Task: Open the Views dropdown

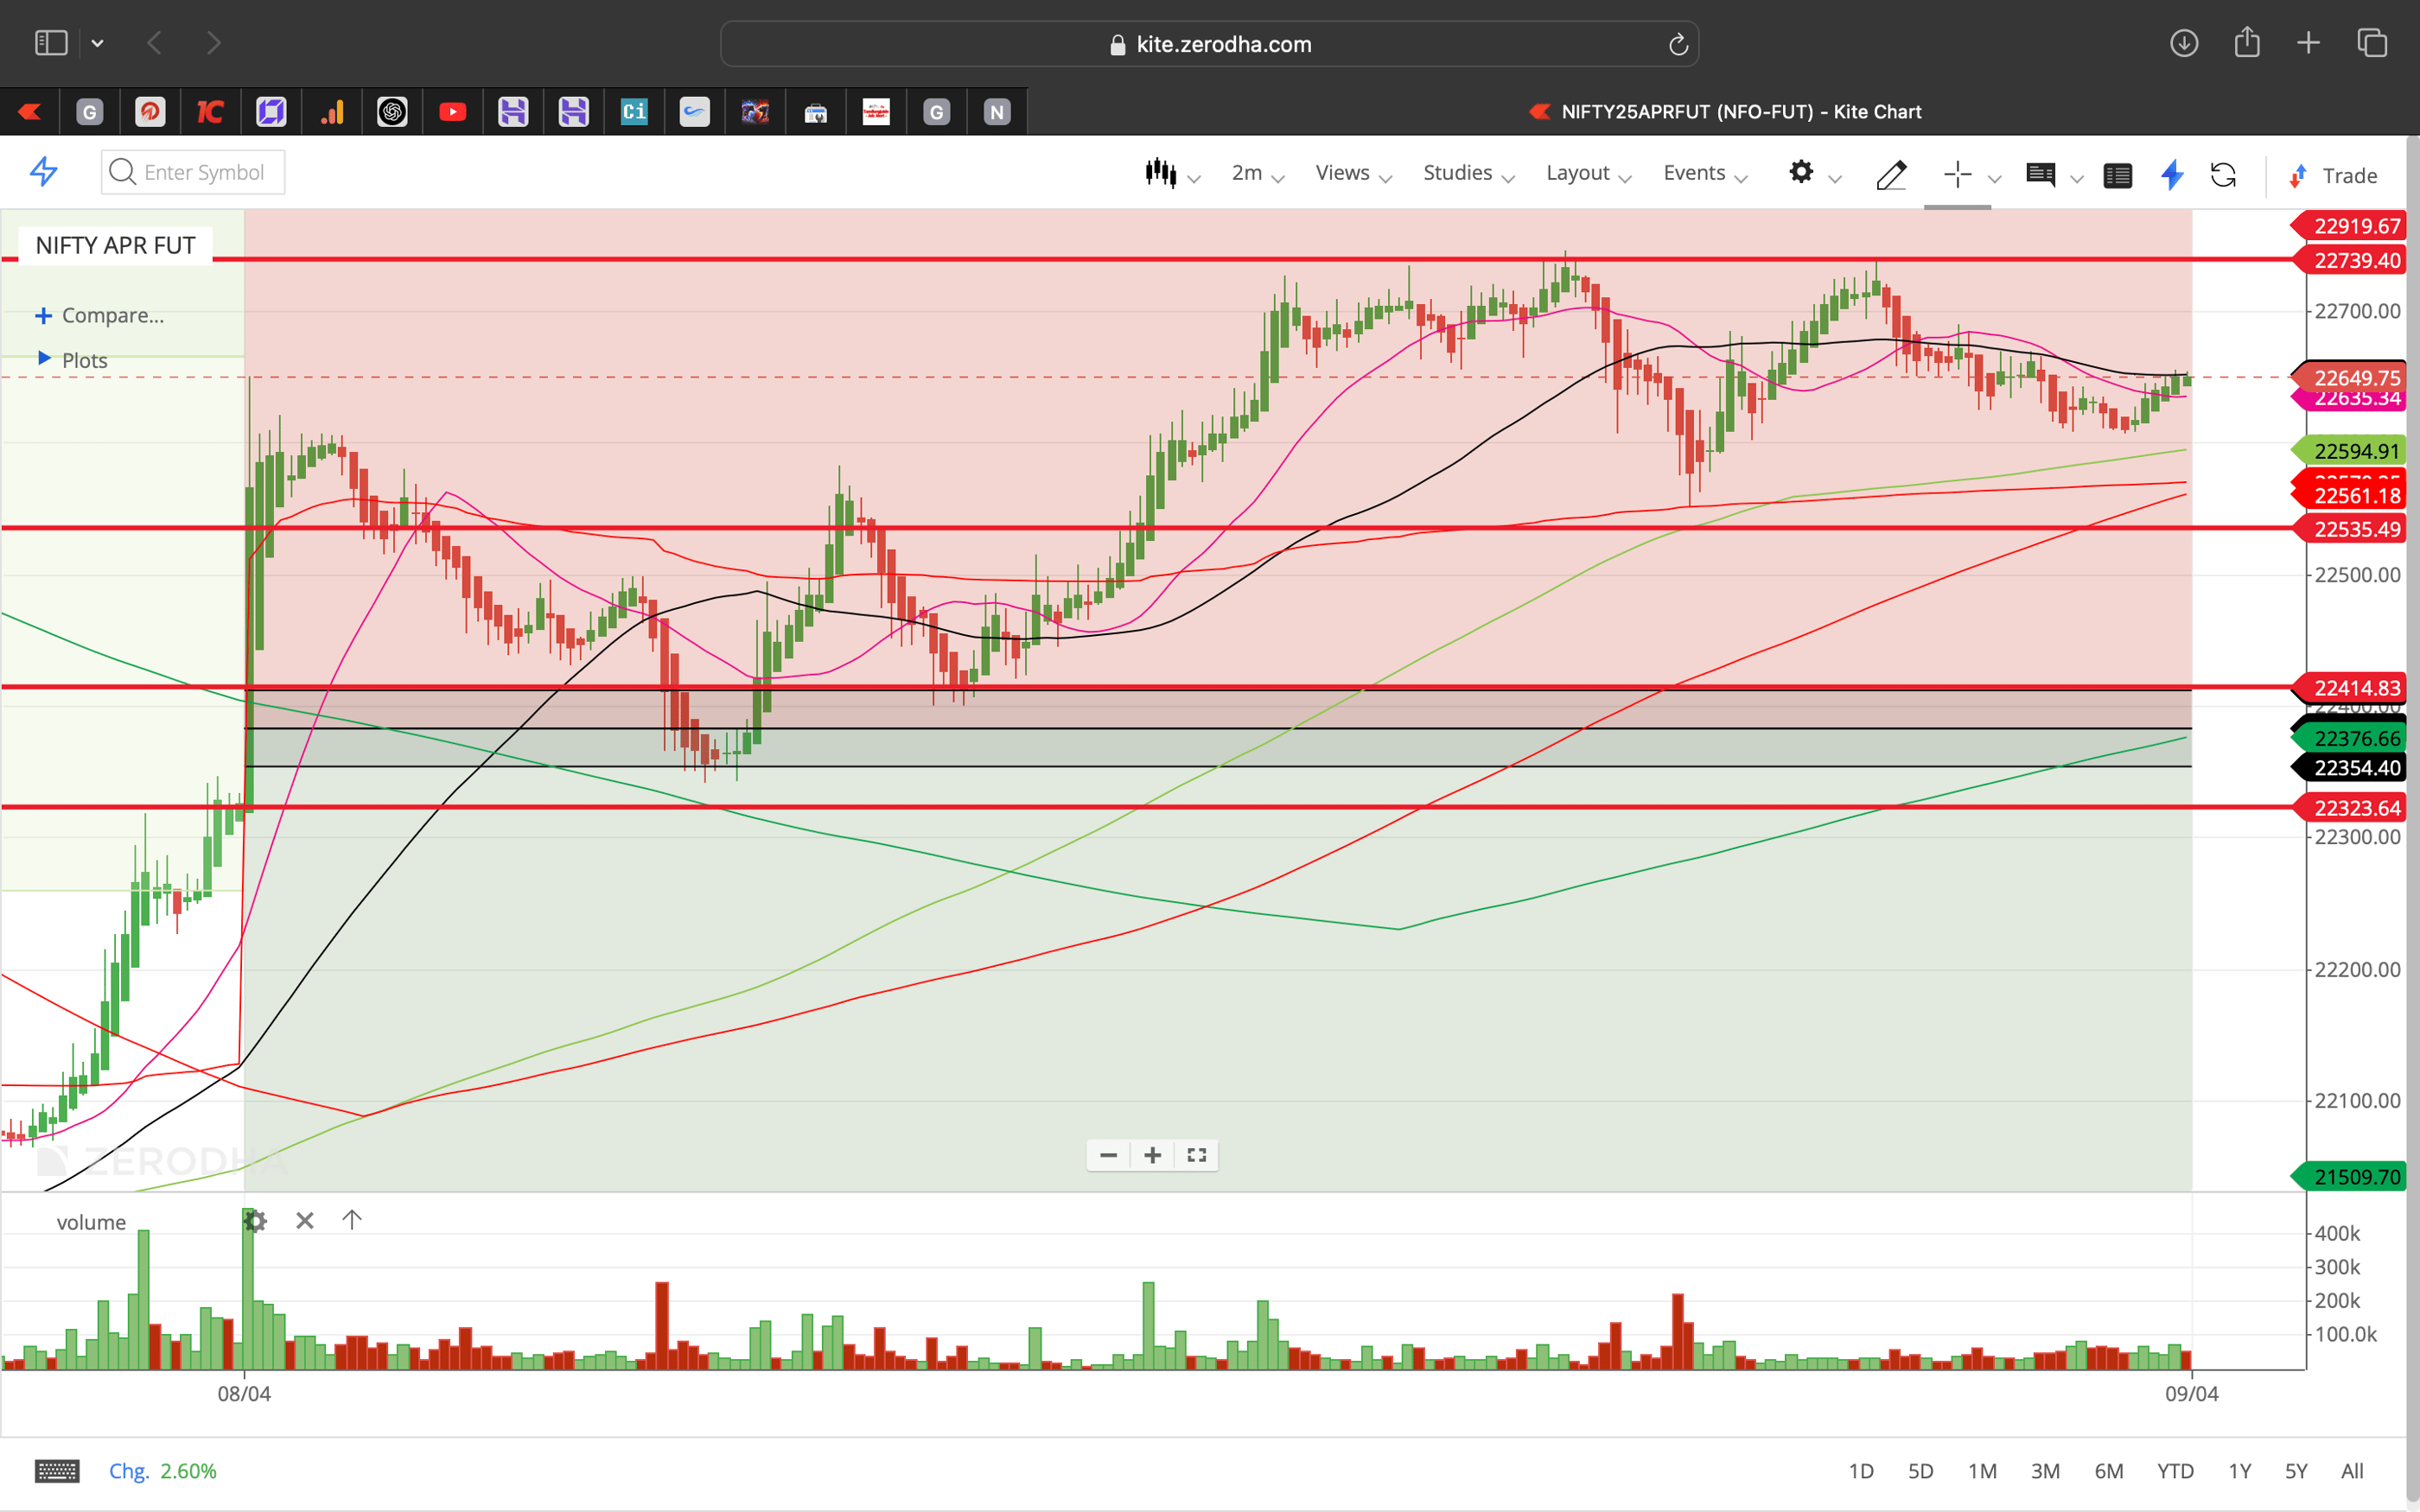Action: [x=1345, y=173]
